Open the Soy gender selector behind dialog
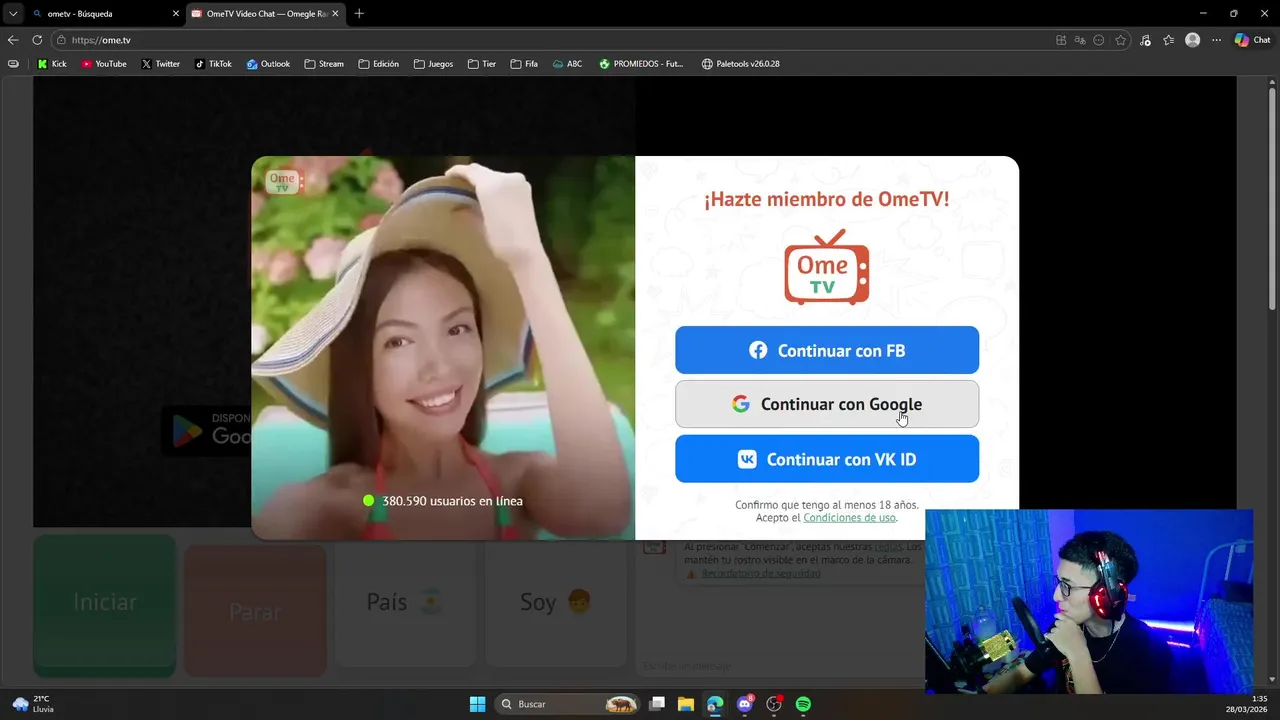 click(556, 602)
